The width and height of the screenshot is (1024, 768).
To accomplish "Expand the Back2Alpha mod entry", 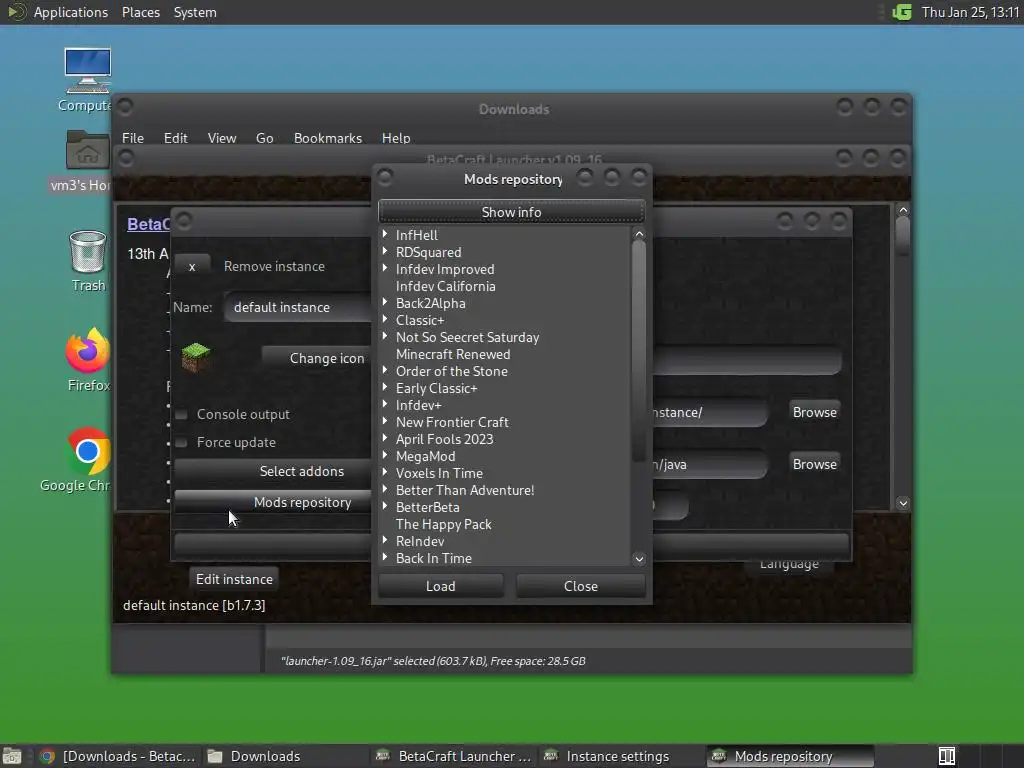I will coord(385,302).
